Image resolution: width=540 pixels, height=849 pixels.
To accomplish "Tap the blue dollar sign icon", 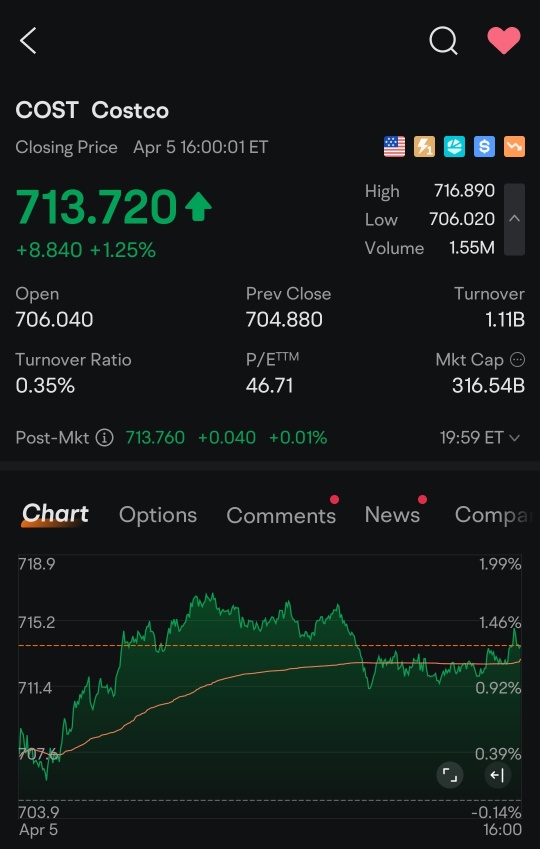I will click(484, 147).
